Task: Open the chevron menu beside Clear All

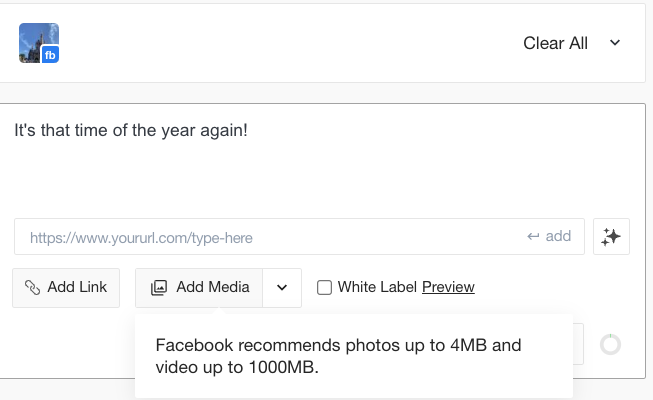Action: [615, 42]
